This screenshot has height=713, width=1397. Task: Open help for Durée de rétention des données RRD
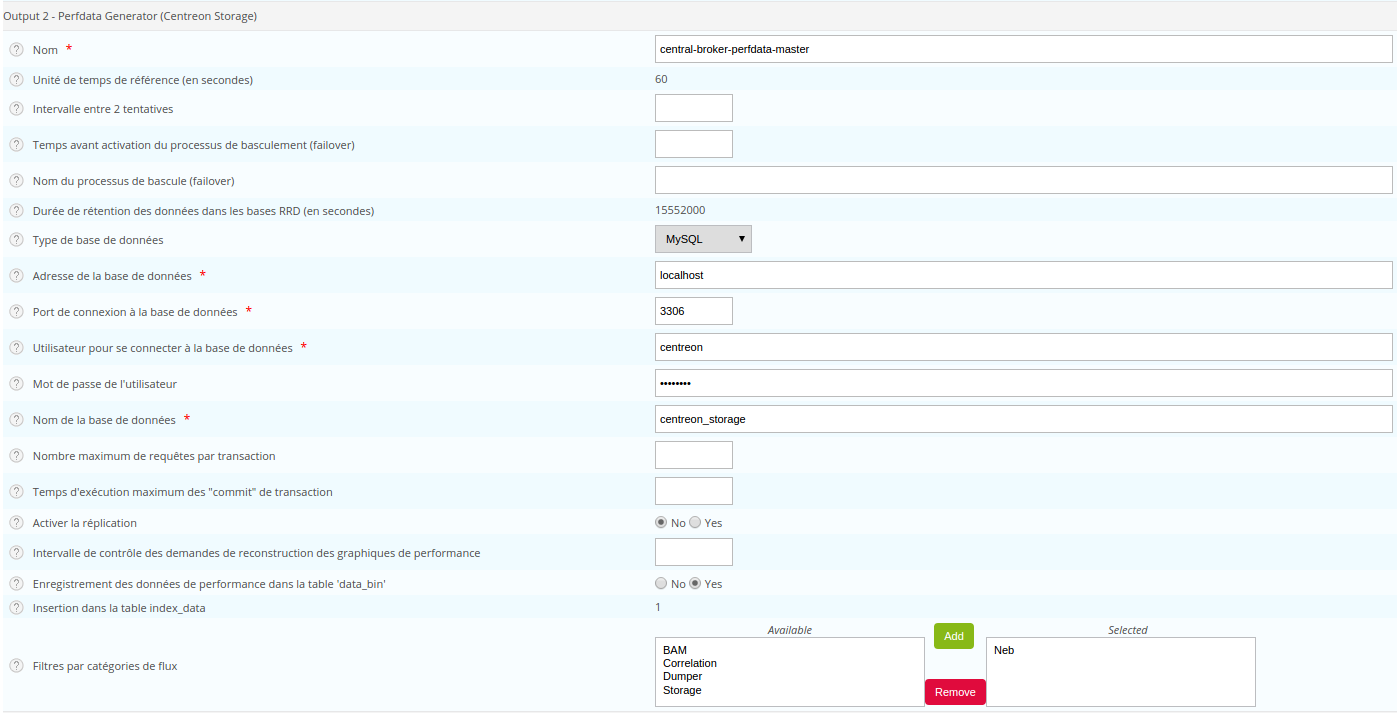pyautogui.click(x=16, y=211)
